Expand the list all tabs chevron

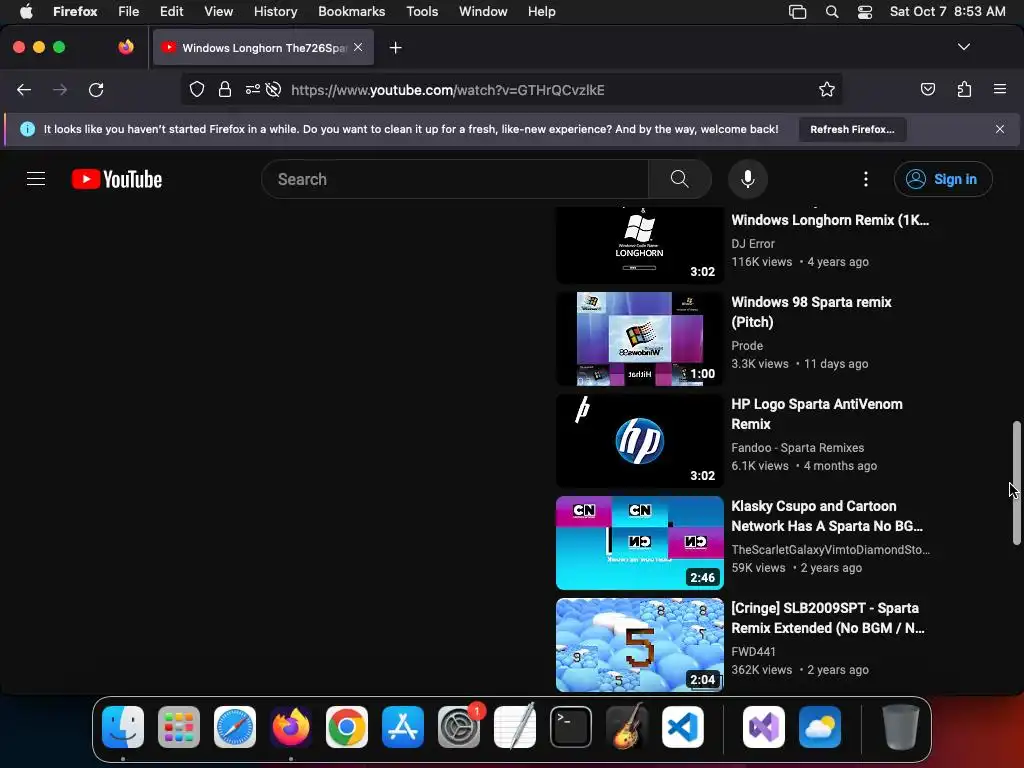963,47
